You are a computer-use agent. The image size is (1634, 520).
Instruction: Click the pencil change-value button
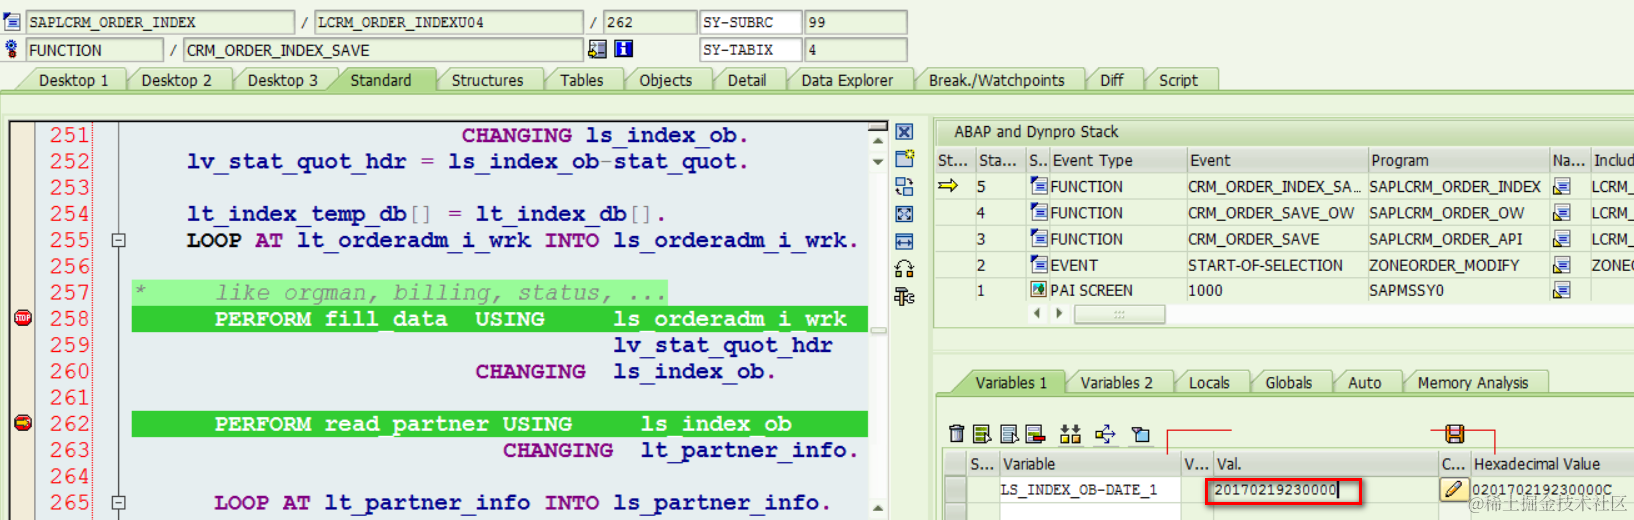tap(1453, 489)
